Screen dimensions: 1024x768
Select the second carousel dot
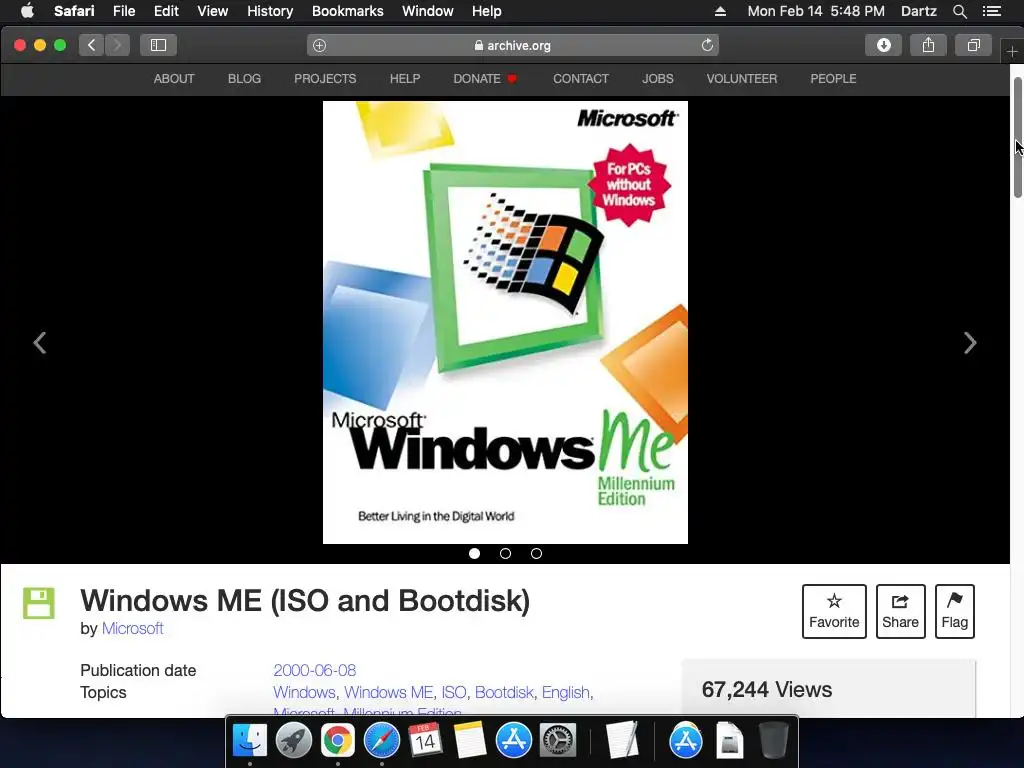505,554
